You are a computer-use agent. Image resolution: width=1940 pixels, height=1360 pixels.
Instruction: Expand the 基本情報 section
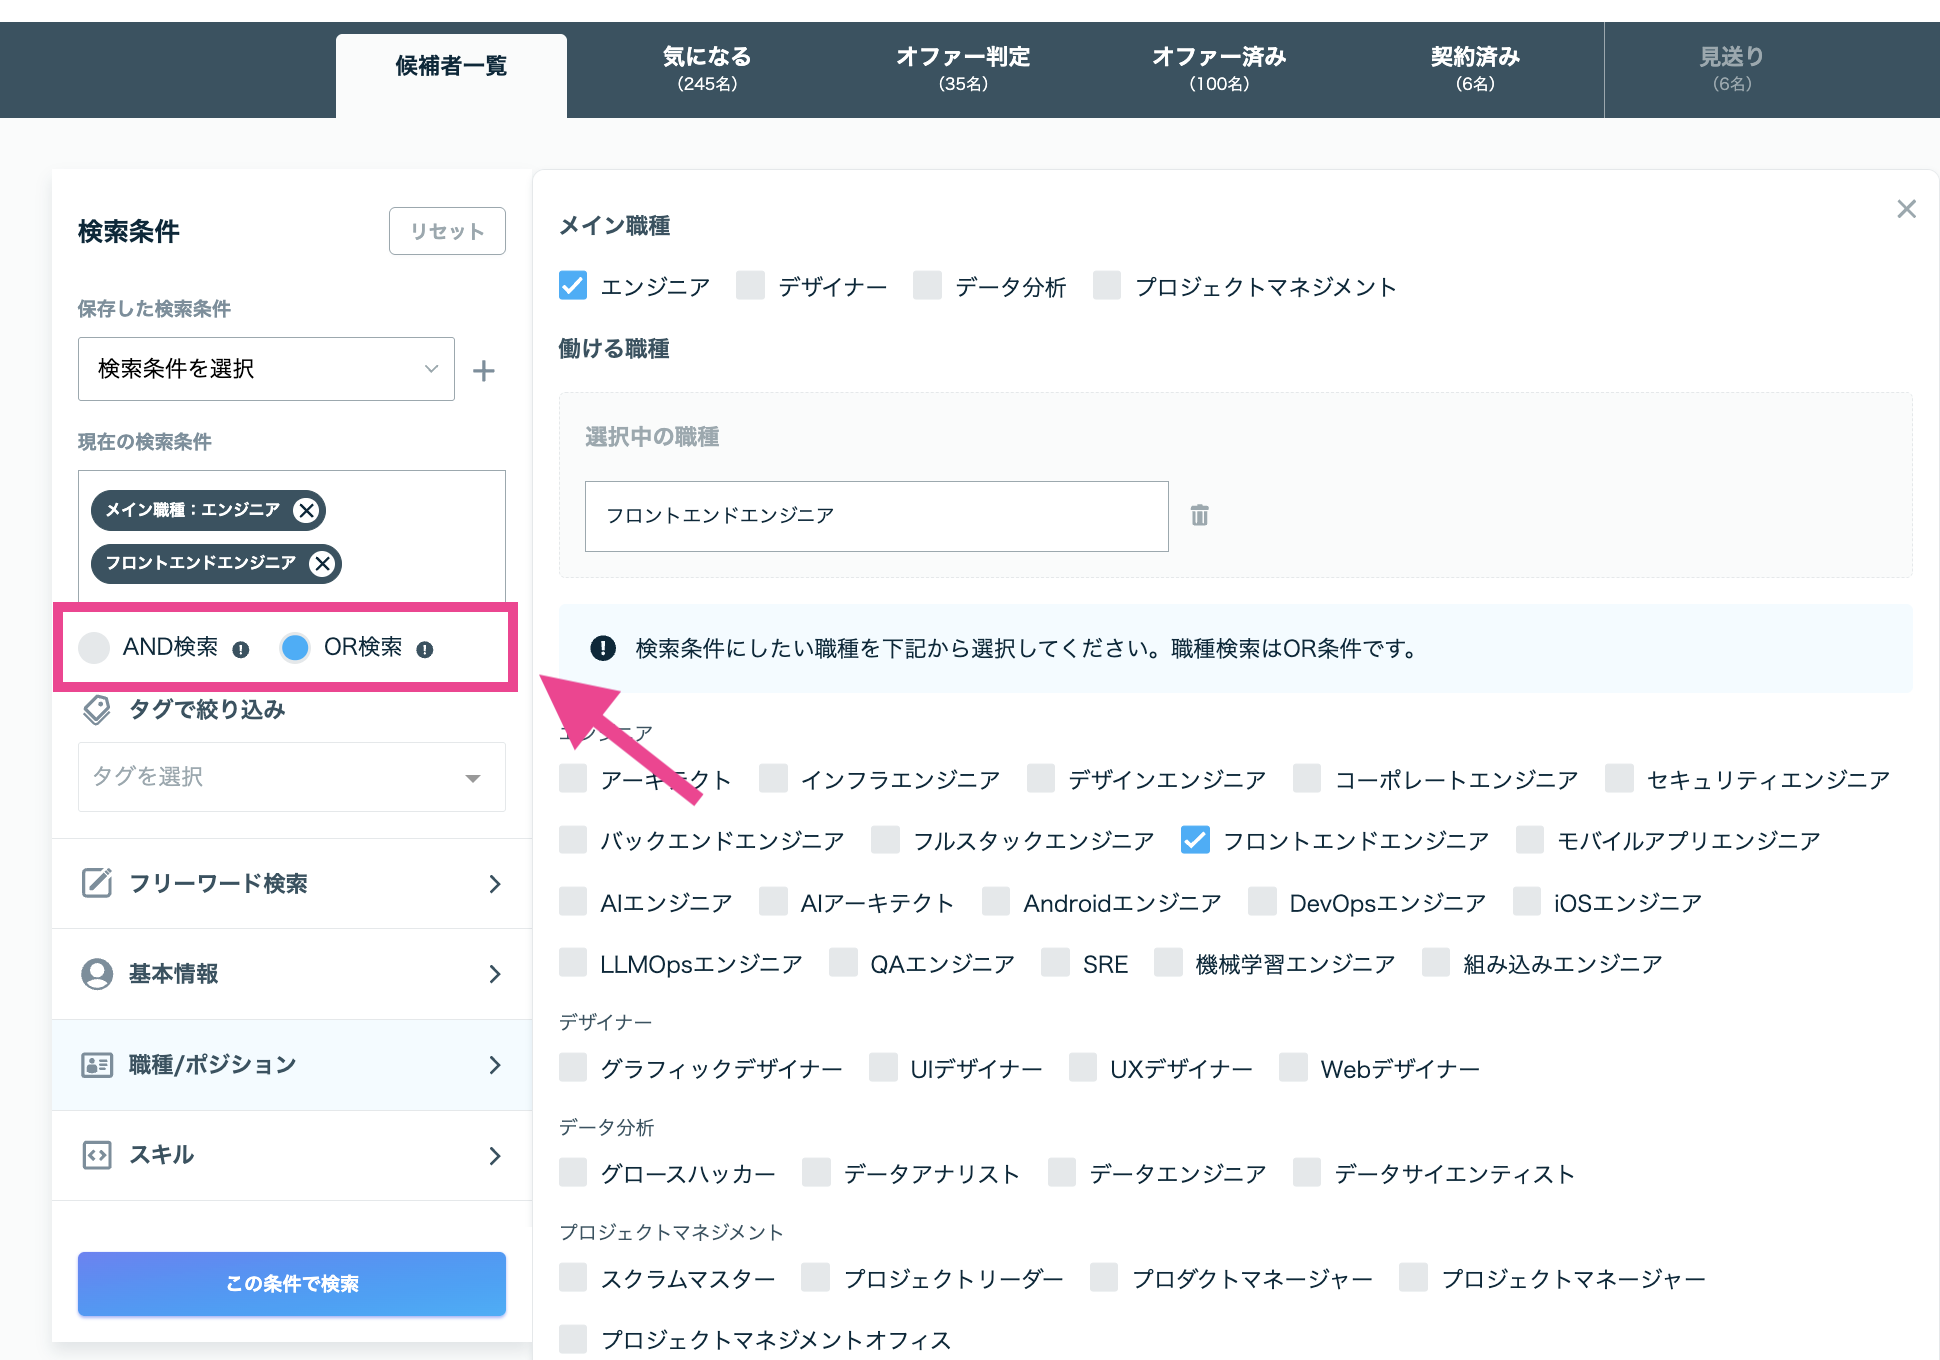(291, 974)
